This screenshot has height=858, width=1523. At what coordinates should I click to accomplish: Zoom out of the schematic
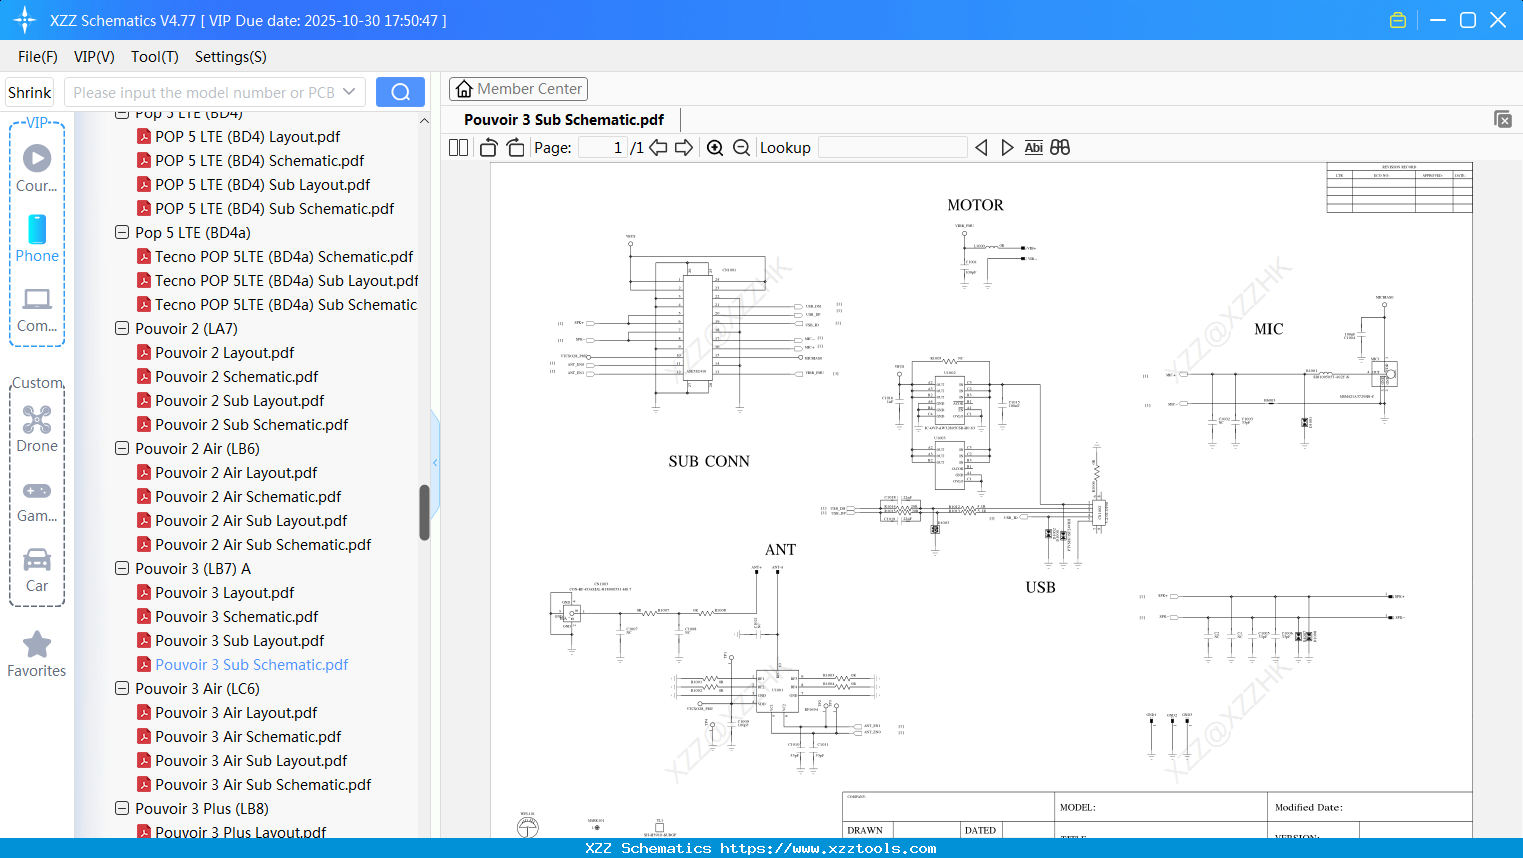741,147
